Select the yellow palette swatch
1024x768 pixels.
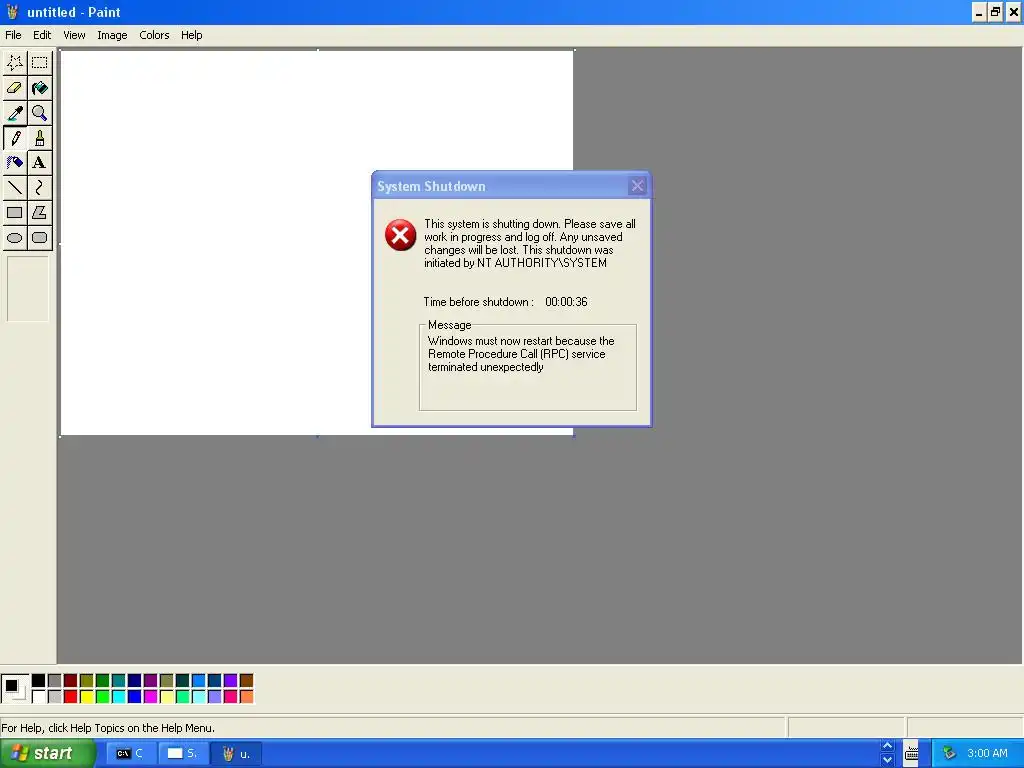pos(86,697)
